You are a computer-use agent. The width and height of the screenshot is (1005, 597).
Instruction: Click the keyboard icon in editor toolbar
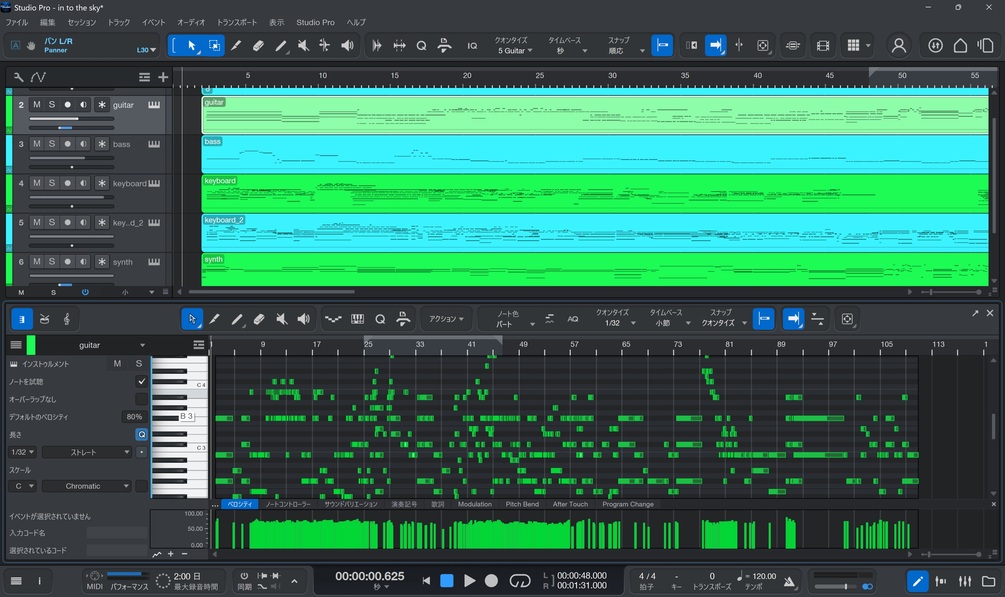tap(358, 319)
